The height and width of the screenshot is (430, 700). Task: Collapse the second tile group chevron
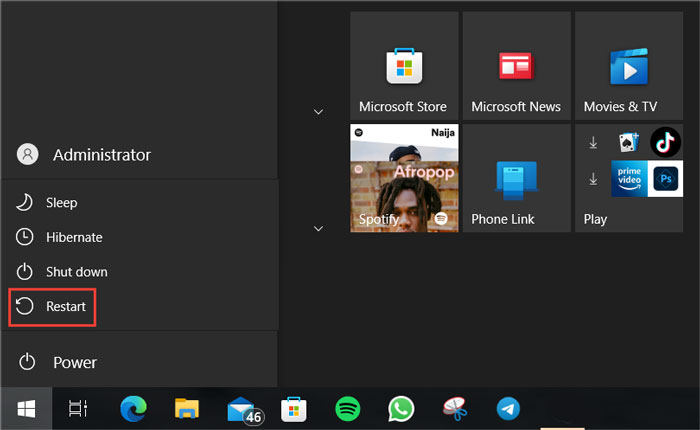click(x=318, y=229)
